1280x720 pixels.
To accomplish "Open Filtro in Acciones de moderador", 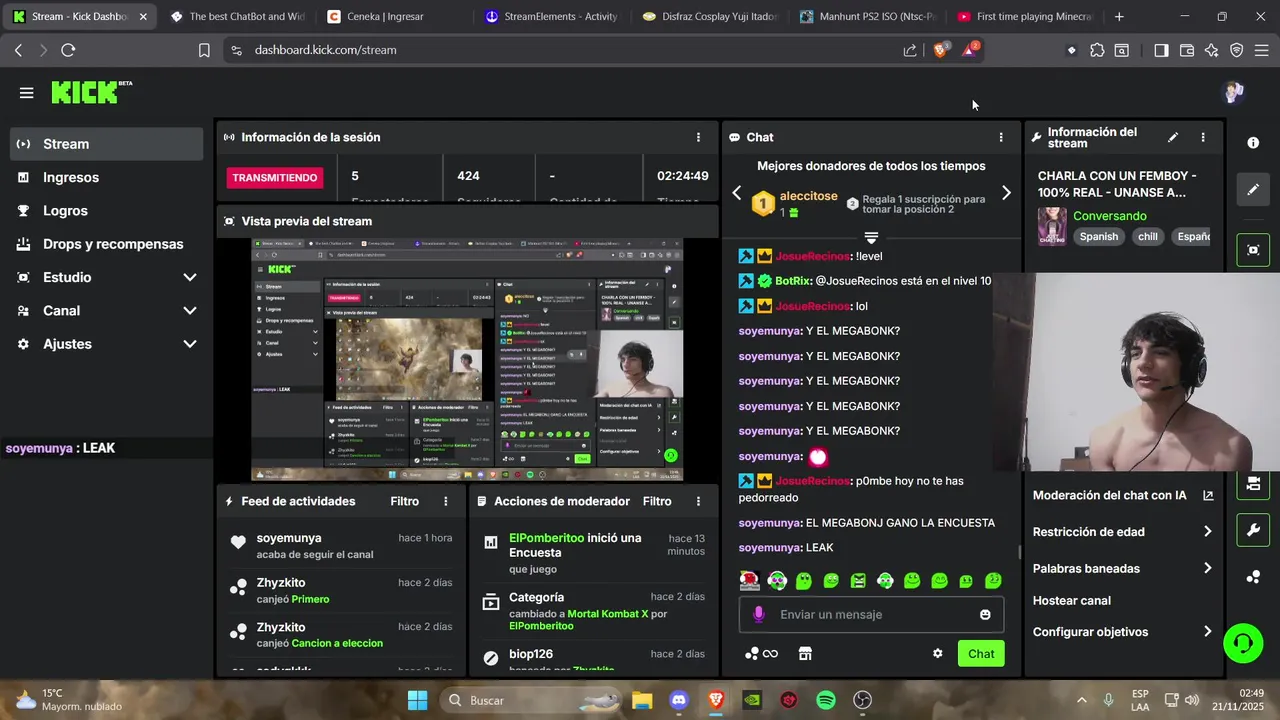I will pyautogui.click(x=657, y=501).
